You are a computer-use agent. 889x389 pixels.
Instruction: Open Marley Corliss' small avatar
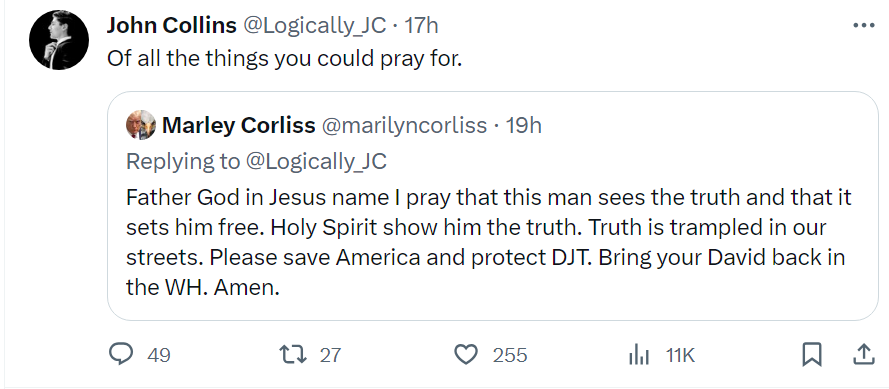141,125
